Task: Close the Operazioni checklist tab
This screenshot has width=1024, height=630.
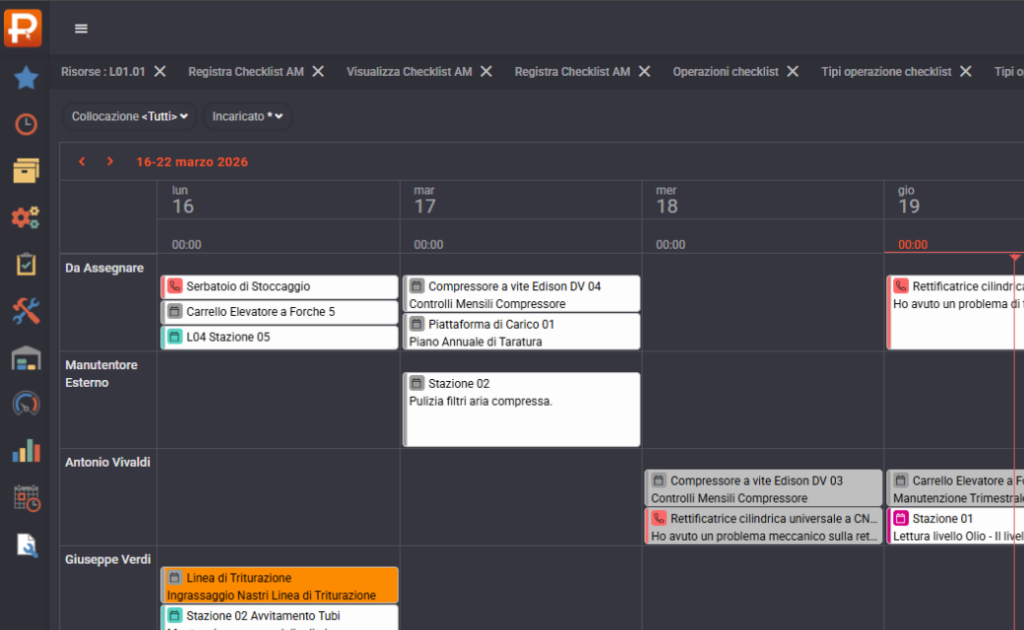Action: (x=793, y=71)
